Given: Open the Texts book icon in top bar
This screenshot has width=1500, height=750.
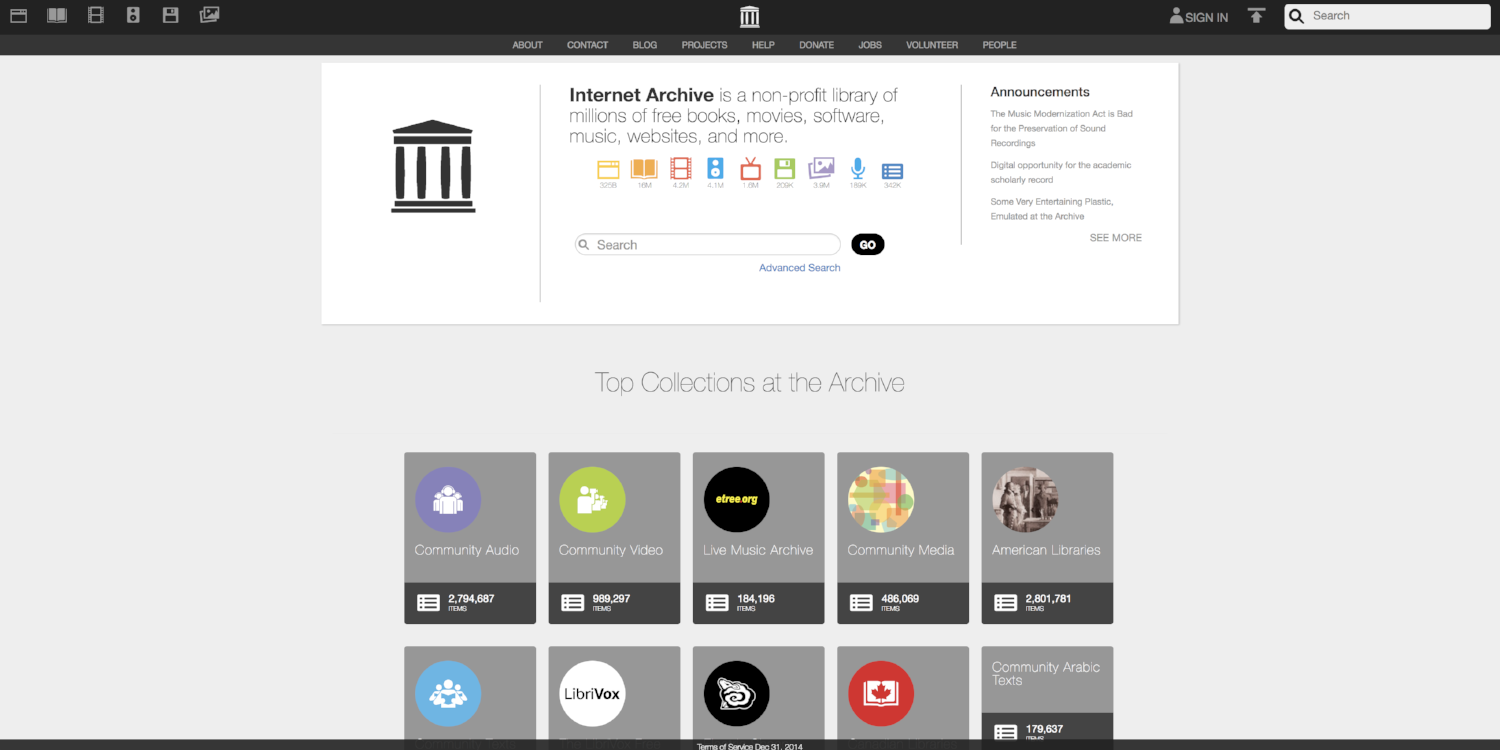Looking at the screenshot, I should tap(57, 15).
